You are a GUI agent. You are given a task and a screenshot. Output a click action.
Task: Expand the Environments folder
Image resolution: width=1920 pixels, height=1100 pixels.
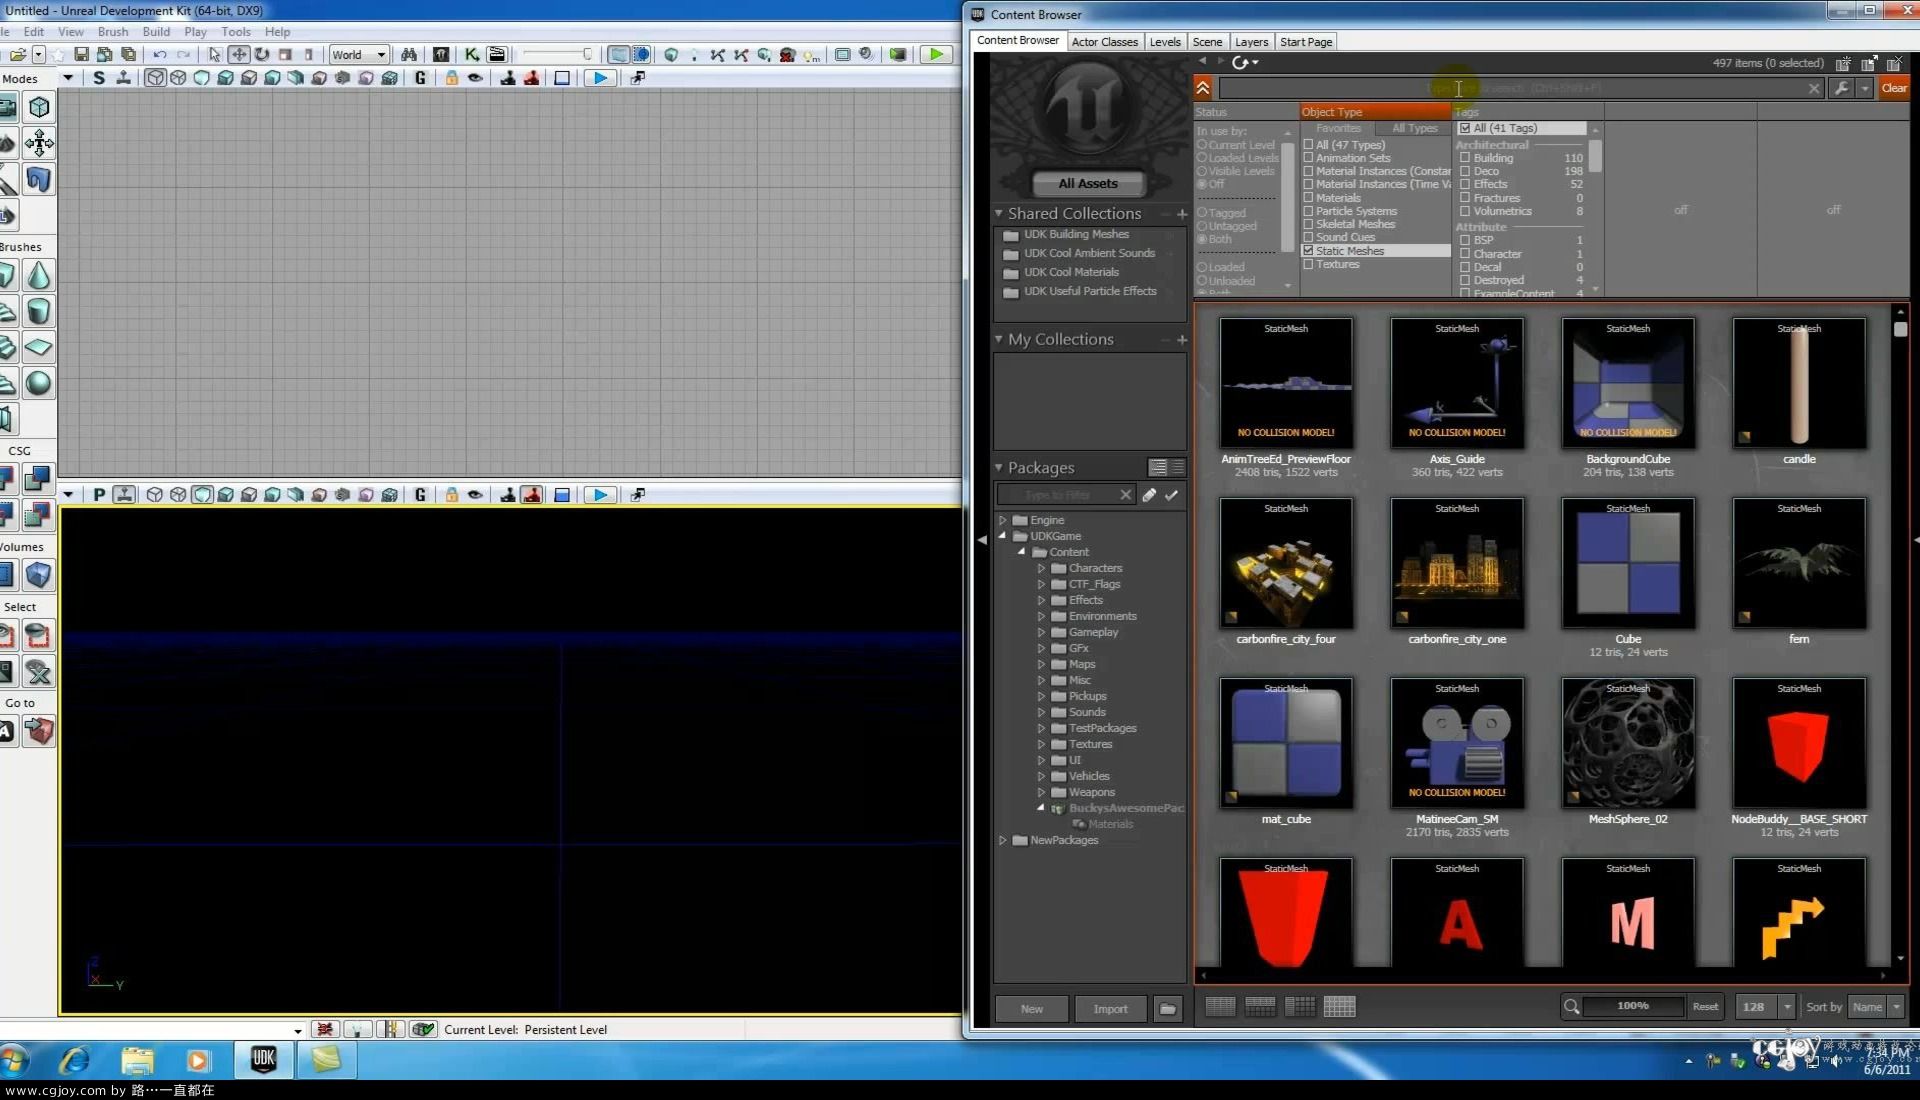[1041, 616]
